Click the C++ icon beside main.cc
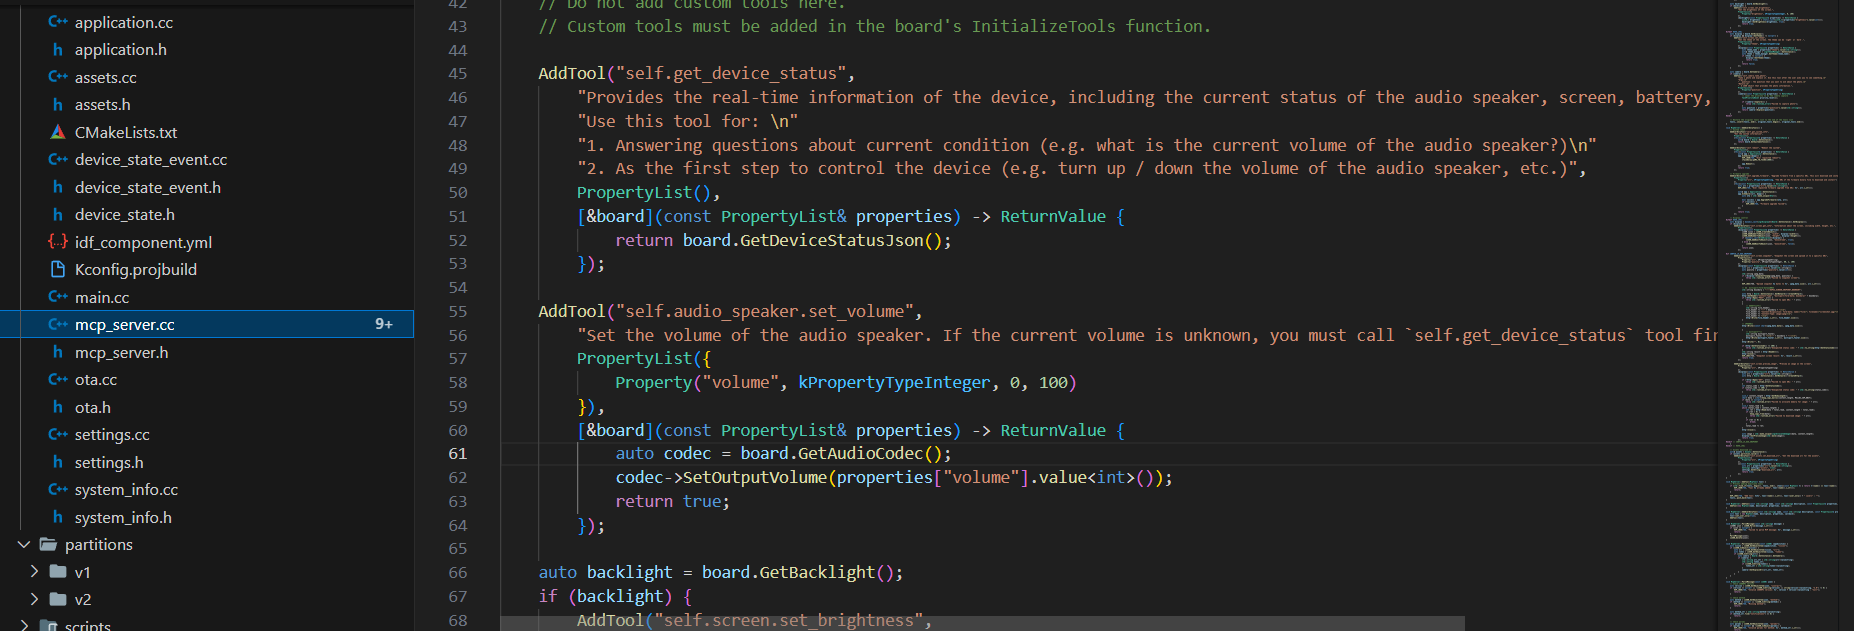This screenshot has width=1854, height=631. pyautogui.click(x=58, y=297)
